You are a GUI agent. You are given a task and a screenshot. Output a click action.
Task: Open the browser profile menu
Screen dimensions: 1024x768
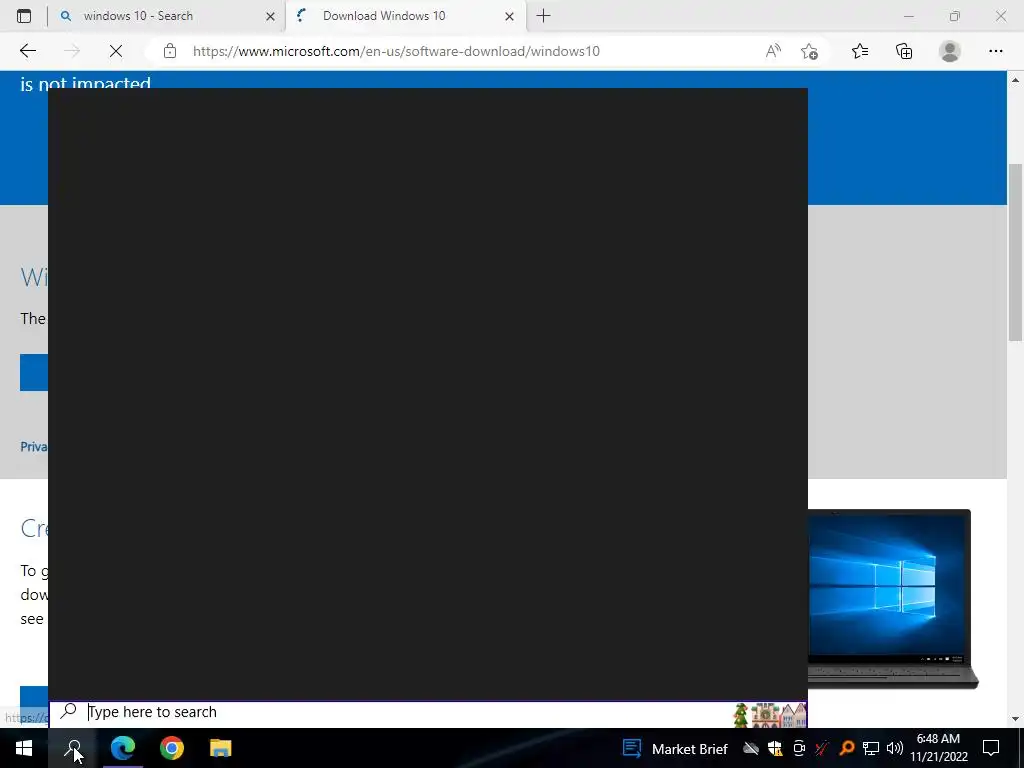(x=950, y=51)
